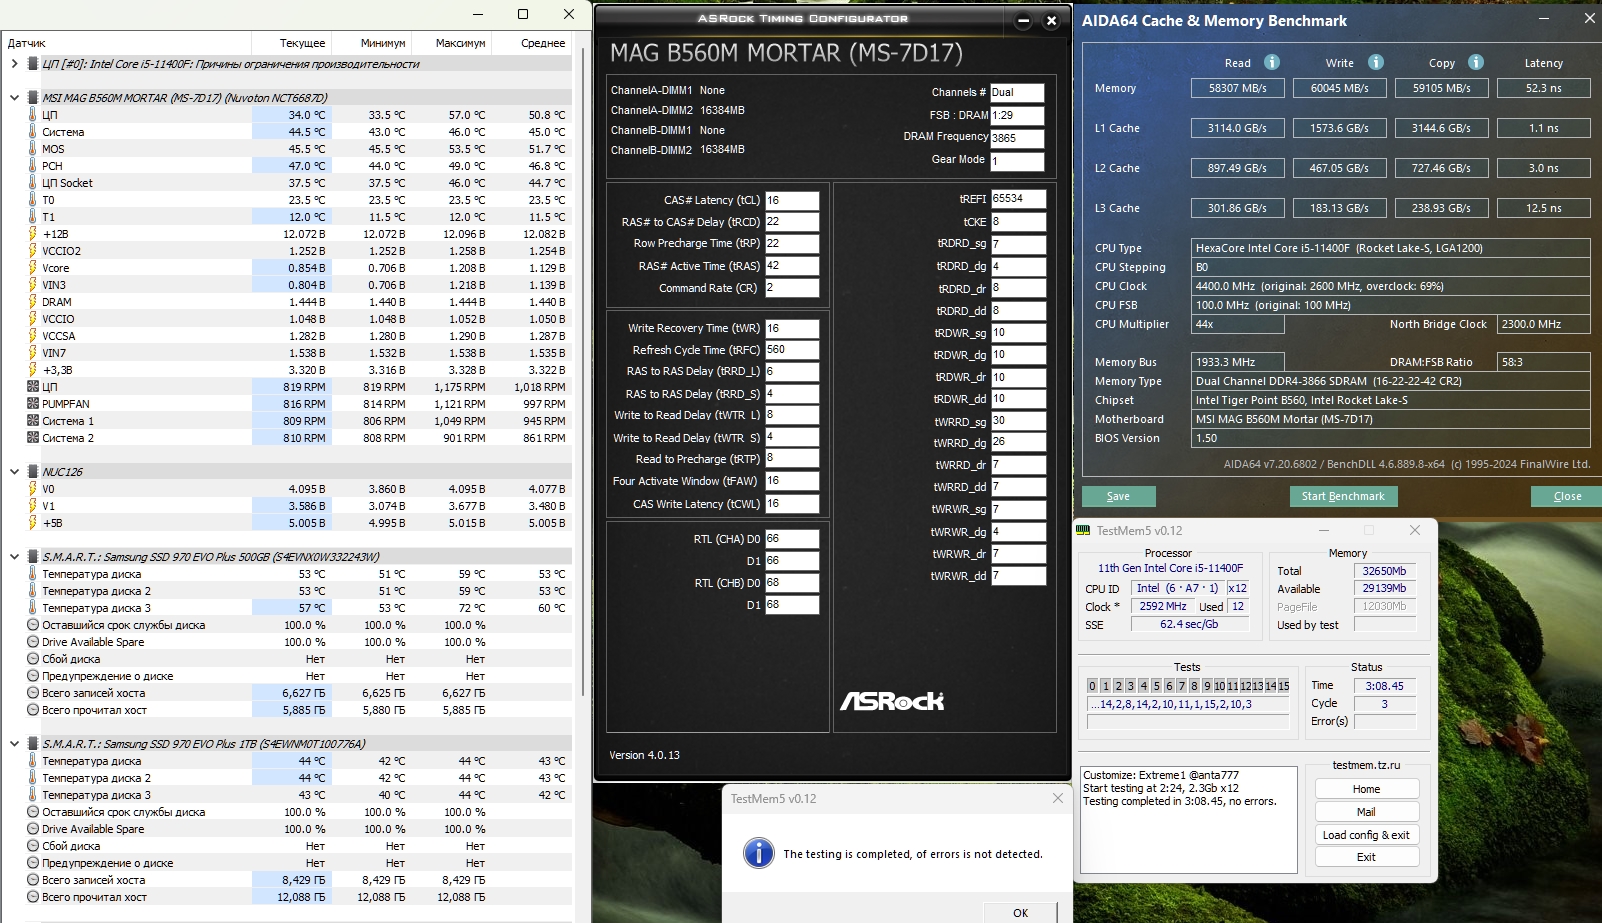Click the chip icon of the Intel Core i5-11400F sensor group
The width and height of the screenshot is (1602, 923).
coord(33,64)
